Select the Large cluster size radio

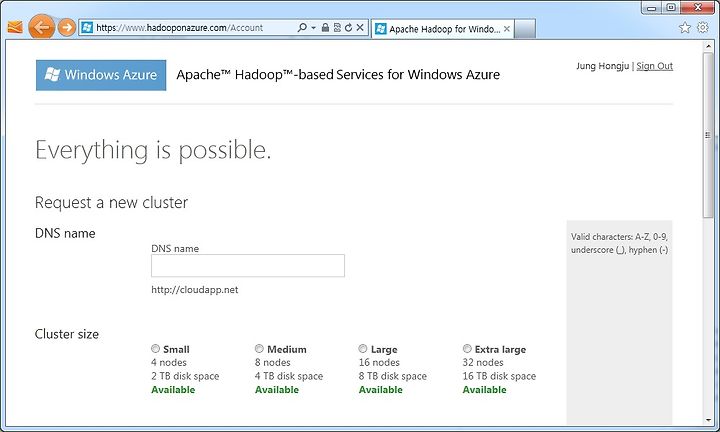pos(363,348)
